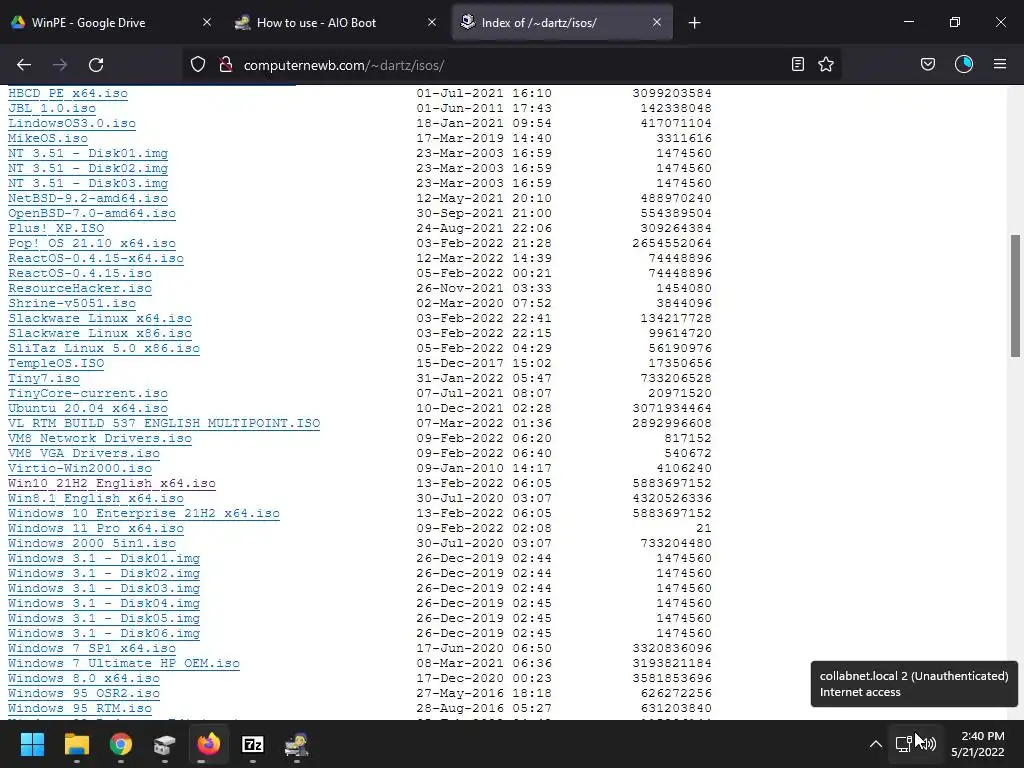1024x768 pixels.
Task: Download Win8.1_English_x64.iso
Action: click(x=95, y=499)
